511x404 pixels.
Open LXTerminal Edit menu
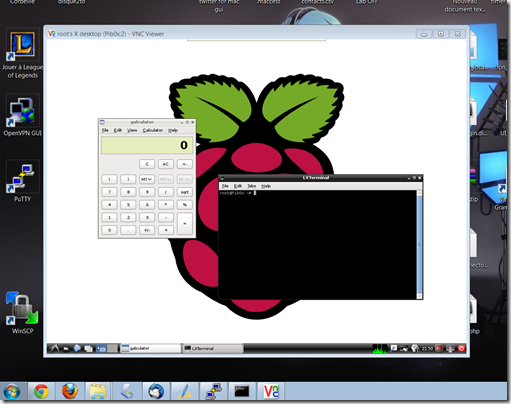tap(238, 186)
